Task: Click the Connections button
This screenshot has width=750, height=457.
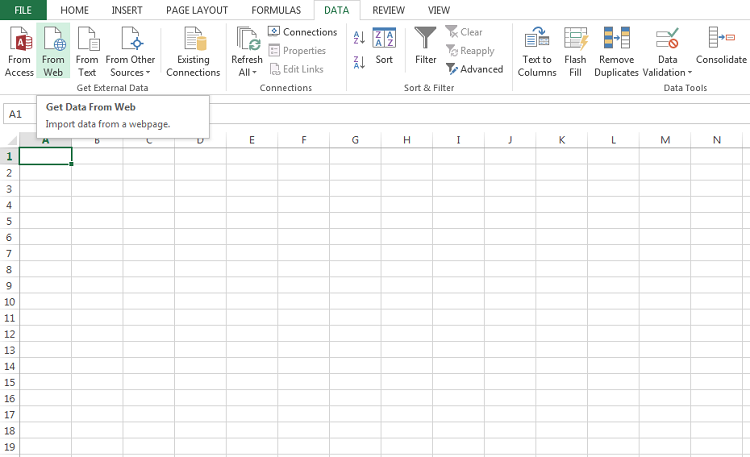Action: [x=302, y=32]
